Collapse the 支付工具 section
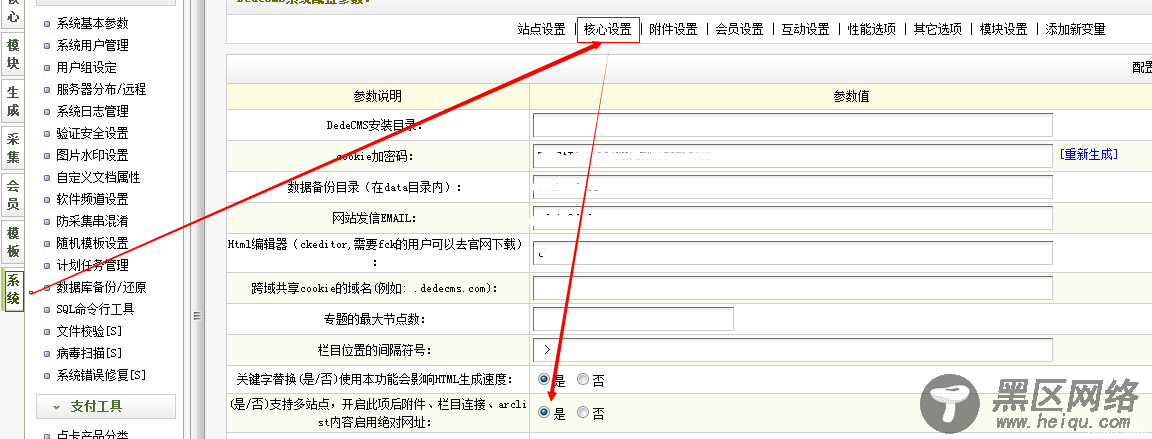1152x439 pixels. point(106,407)
